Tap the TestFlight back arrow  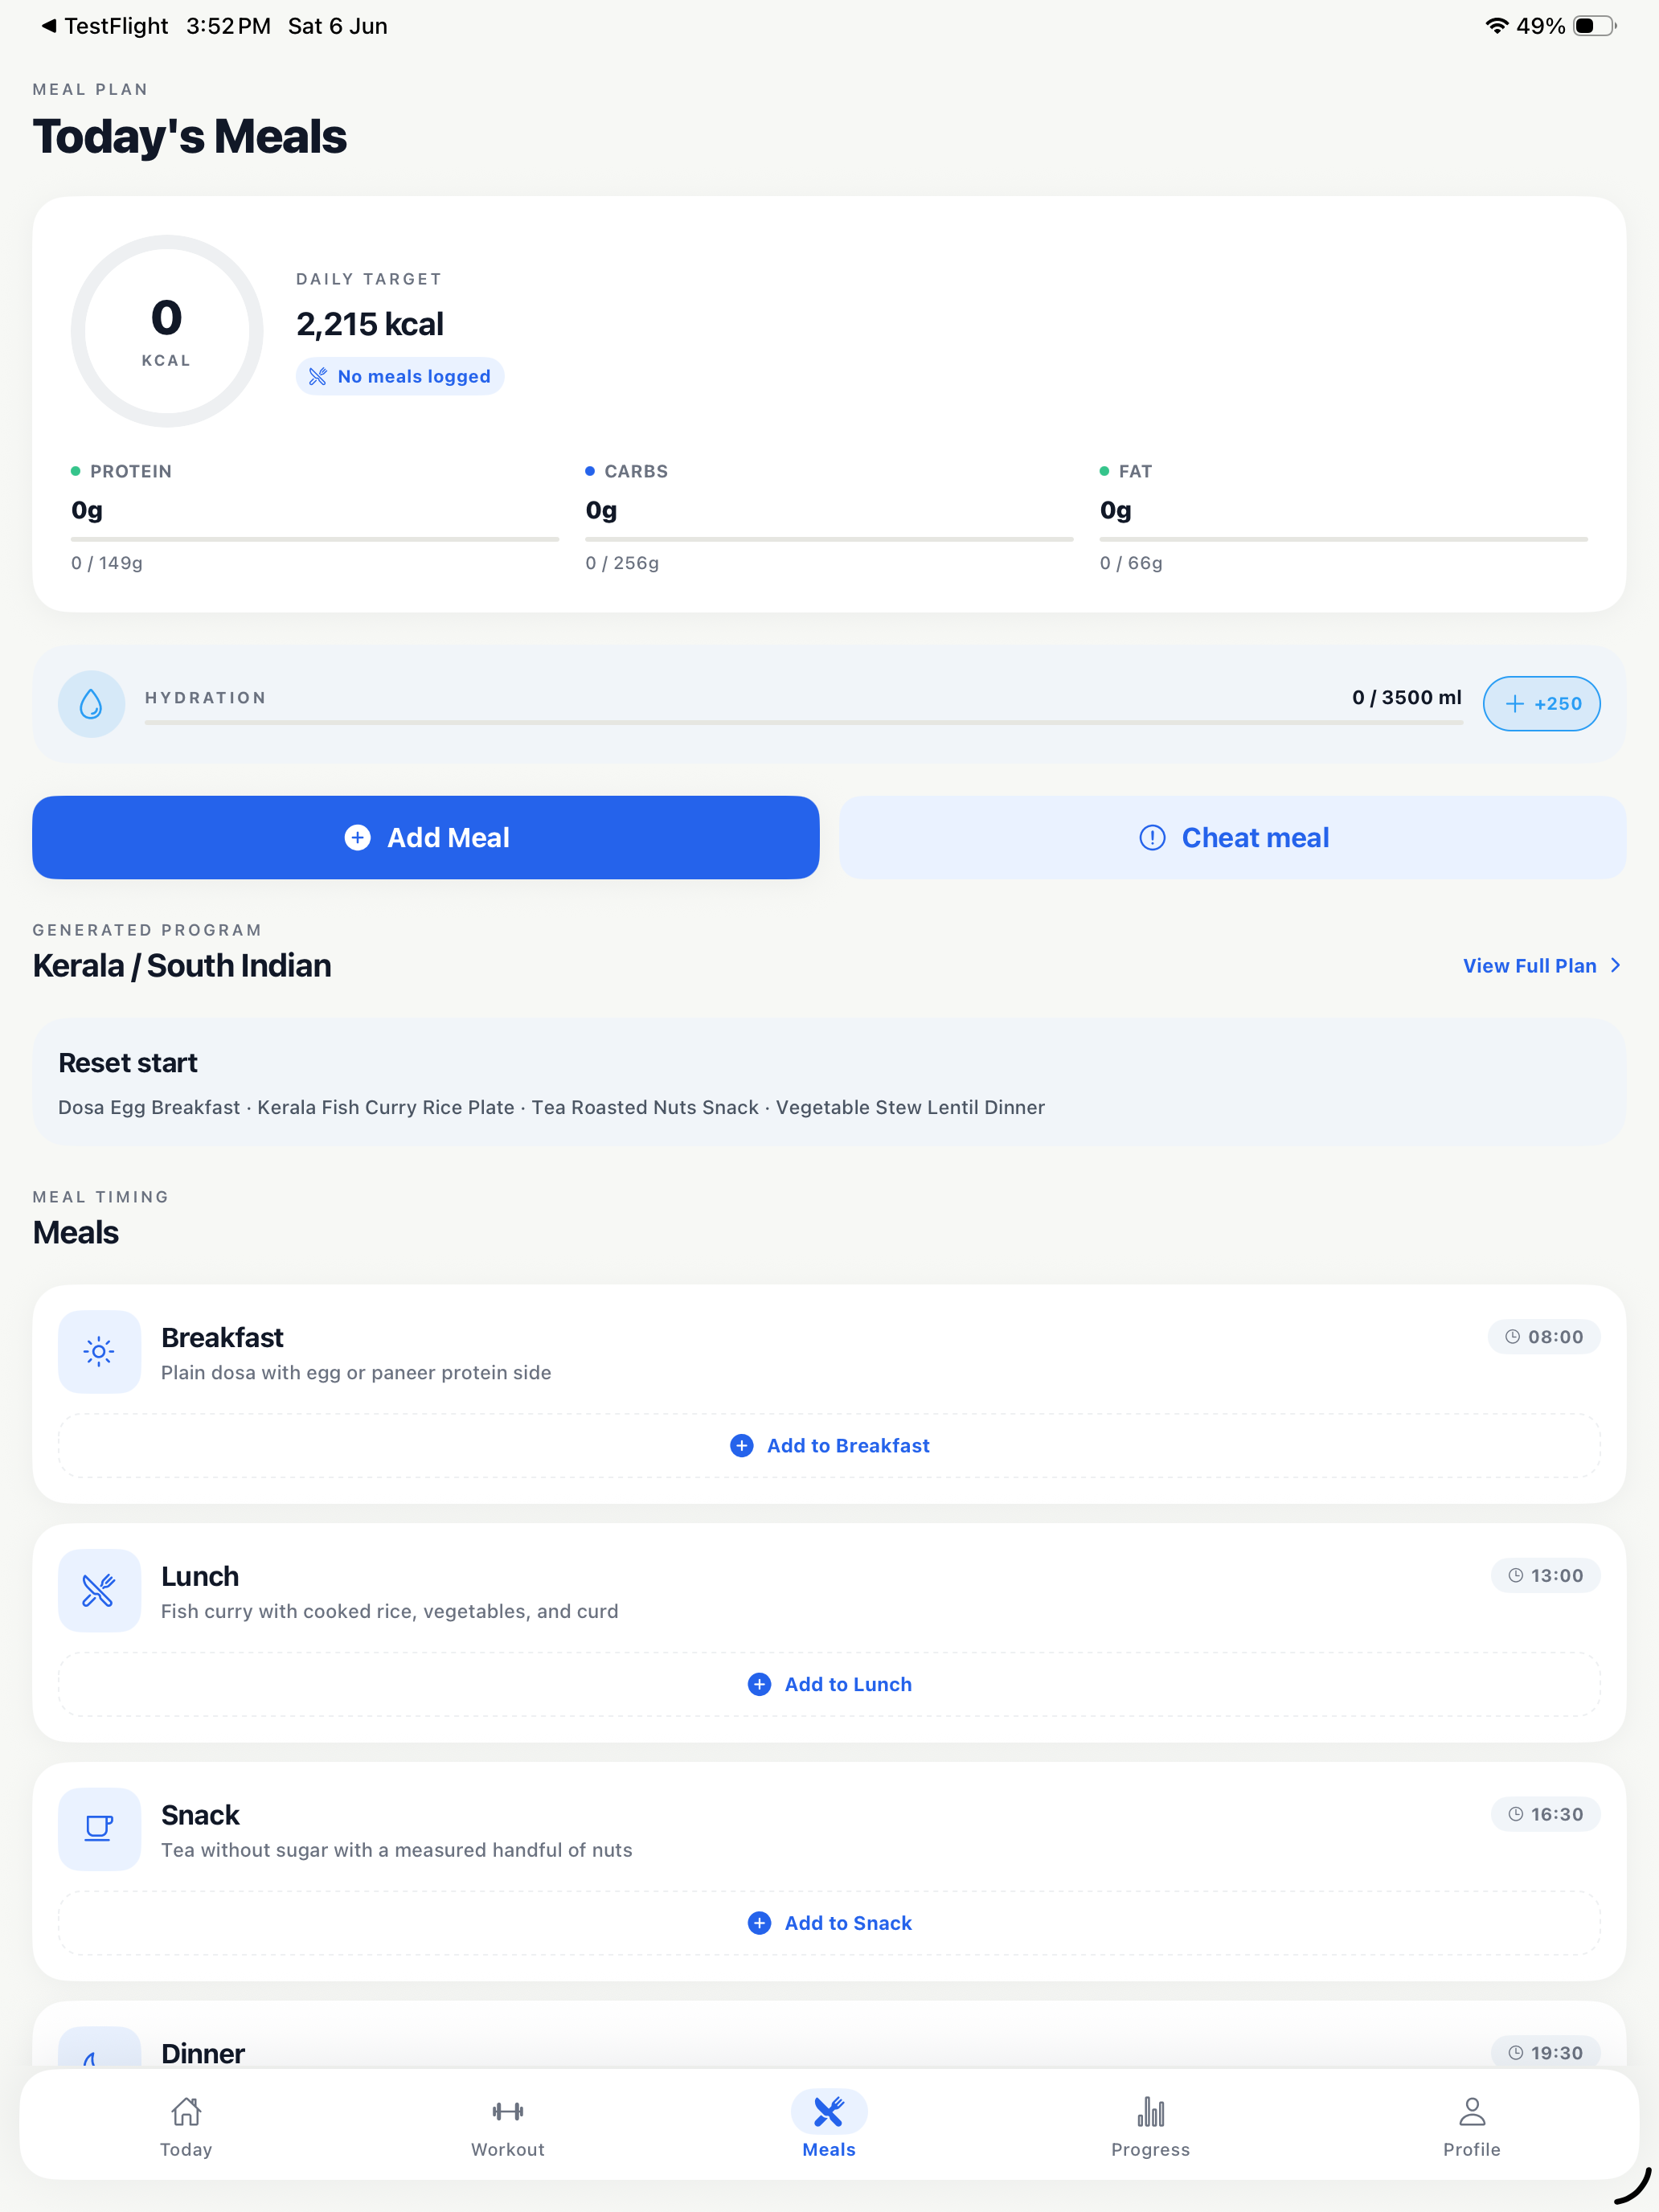(48, 26)
